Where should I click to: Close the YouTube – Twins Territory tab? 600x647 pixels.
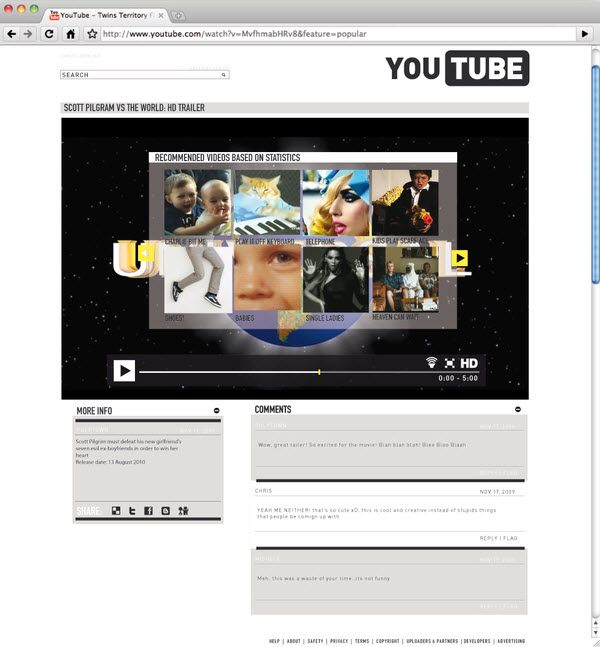[161, 15]
